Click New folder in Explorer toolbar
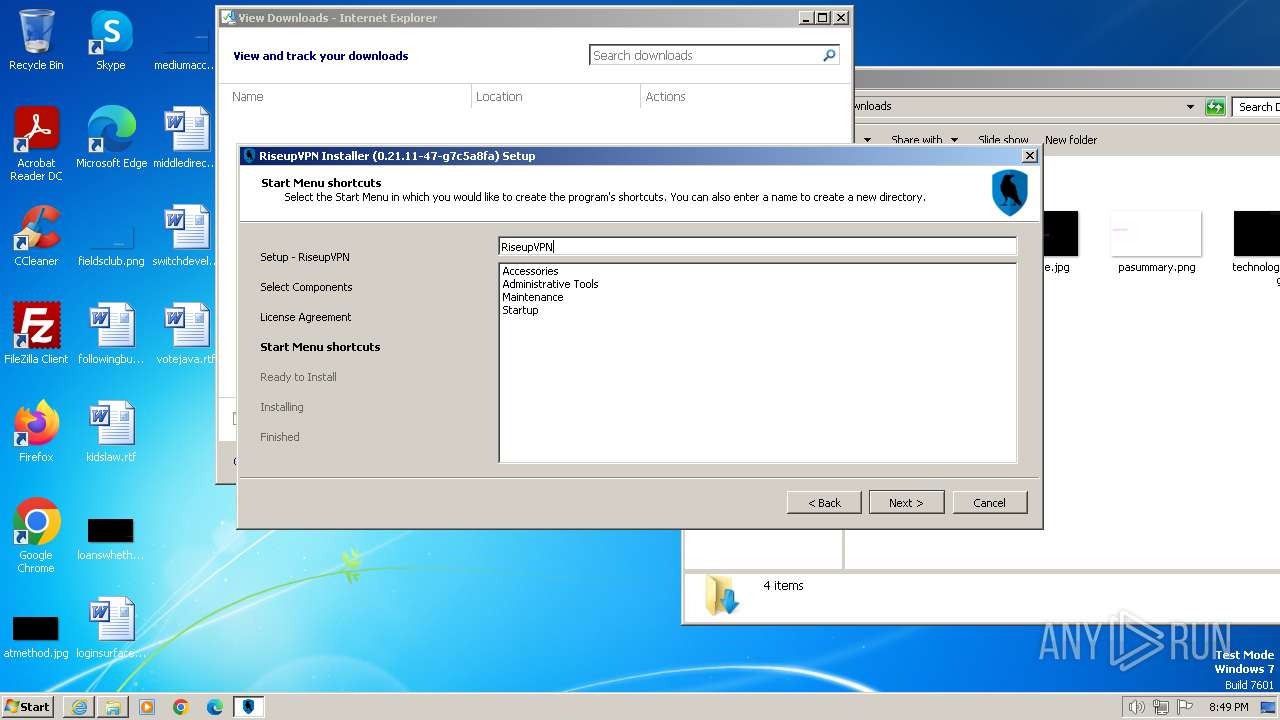 [x=1071, y=140]
